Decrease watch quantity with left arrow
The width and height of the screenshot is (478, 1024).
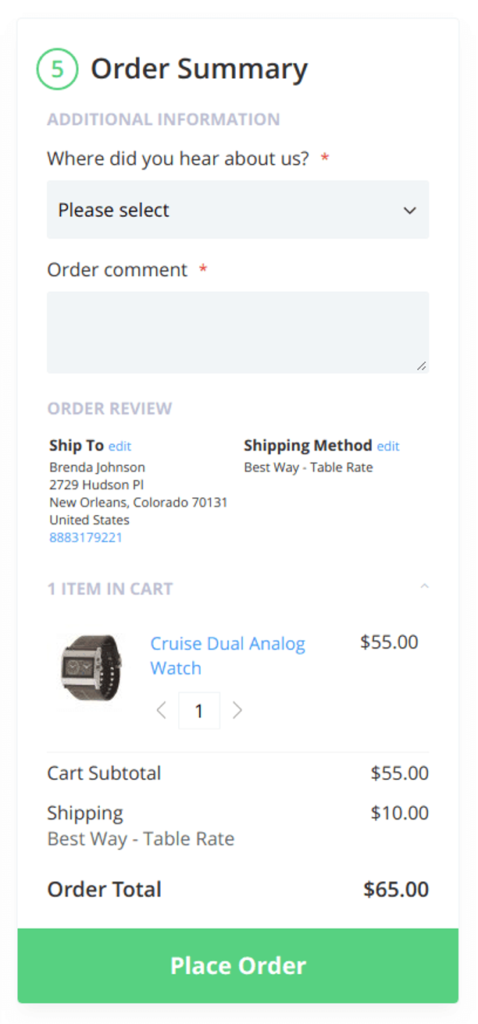point(161,711)
